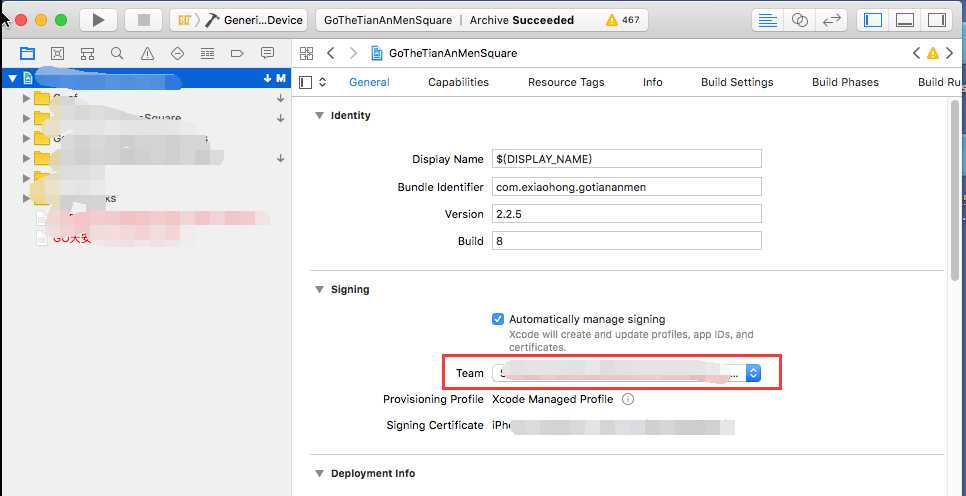
Task: Expand the folder ending in Square
Action: click(26, 118)
